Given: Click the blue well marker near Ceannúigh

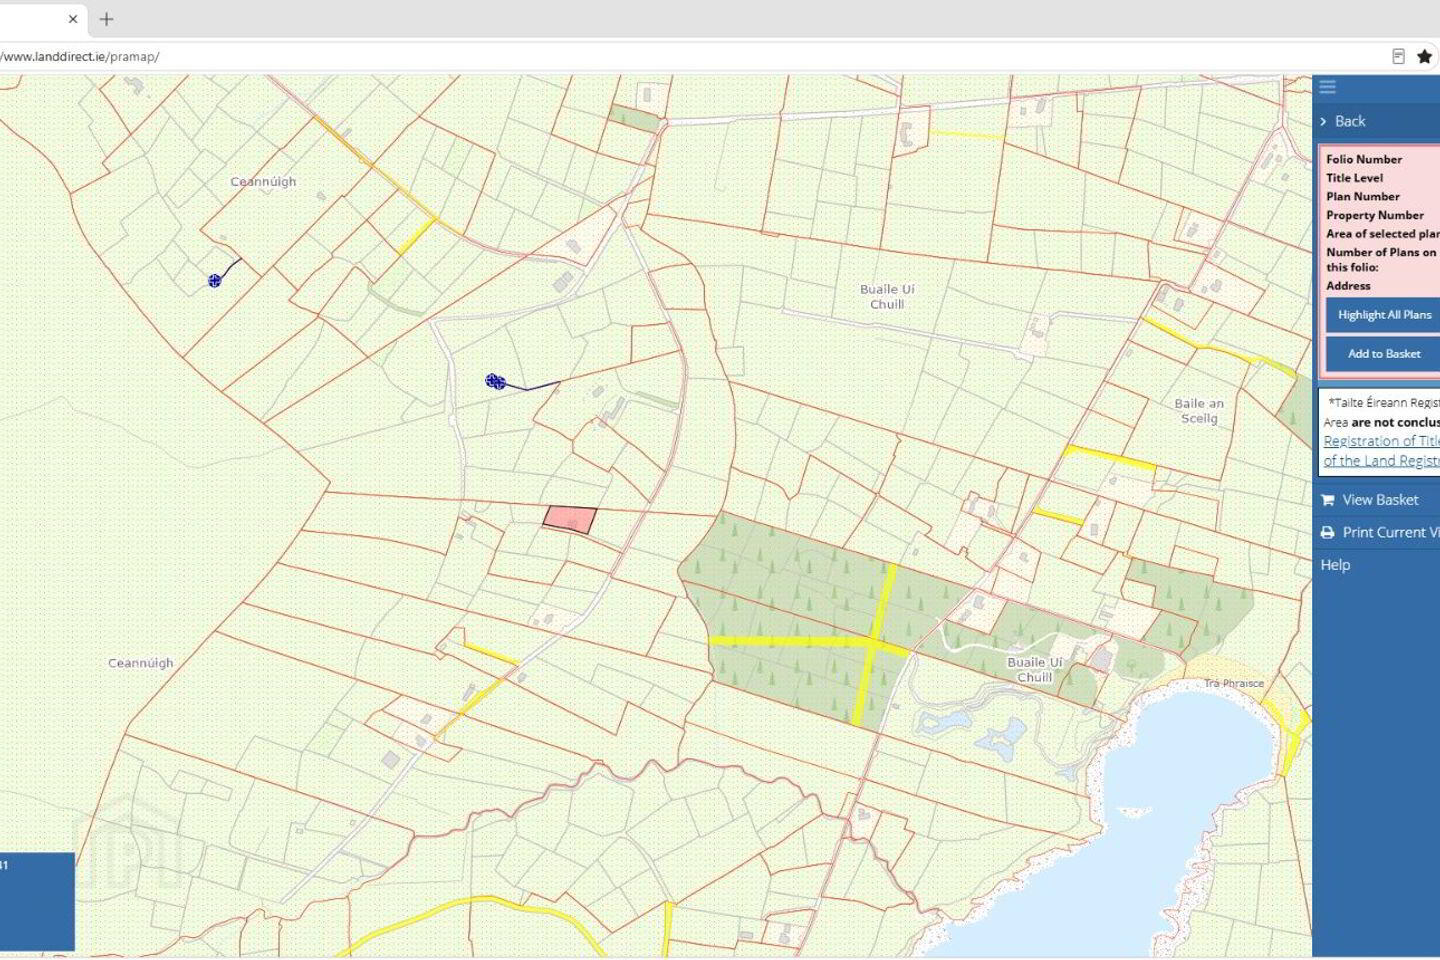Looking at the screenshot, I should pos(214,281).
